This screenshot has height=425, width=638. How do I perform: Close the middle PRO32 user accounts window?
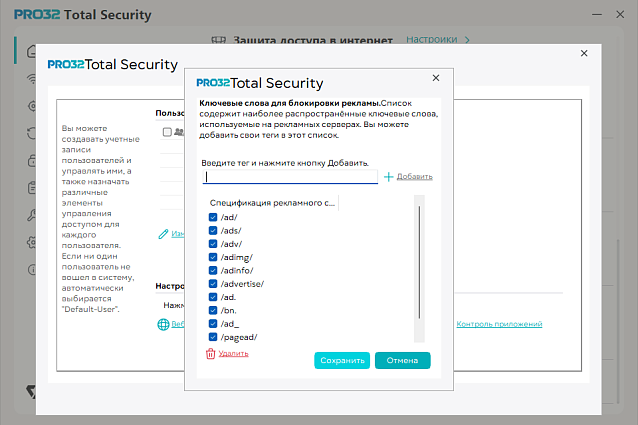(x=584, y=53)
